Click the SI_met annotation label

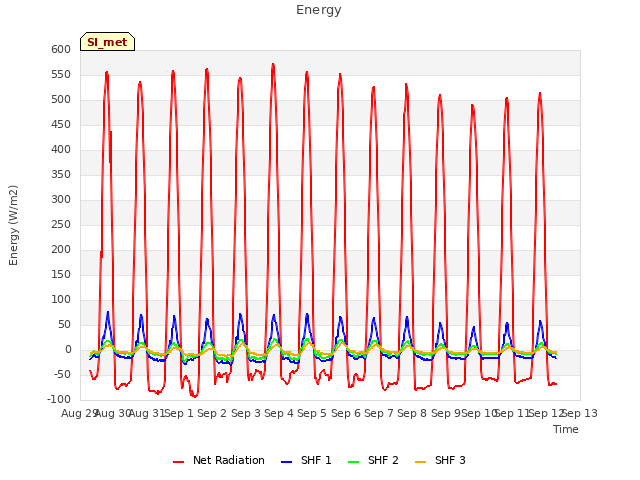pos(107,42)
